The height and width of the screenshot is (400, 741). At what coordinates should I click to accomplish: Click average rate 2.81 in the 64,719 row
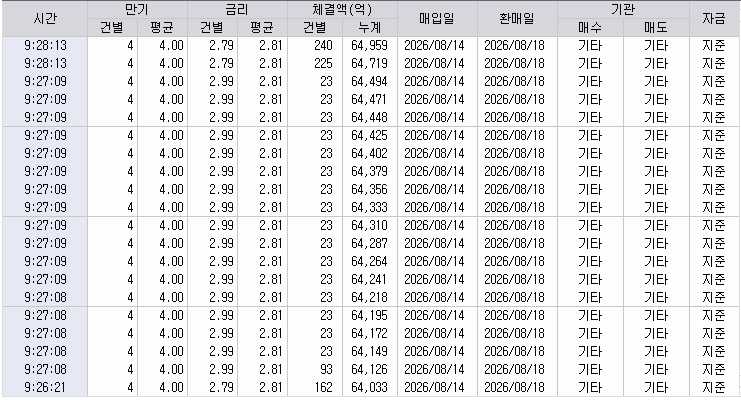(271, 64)
